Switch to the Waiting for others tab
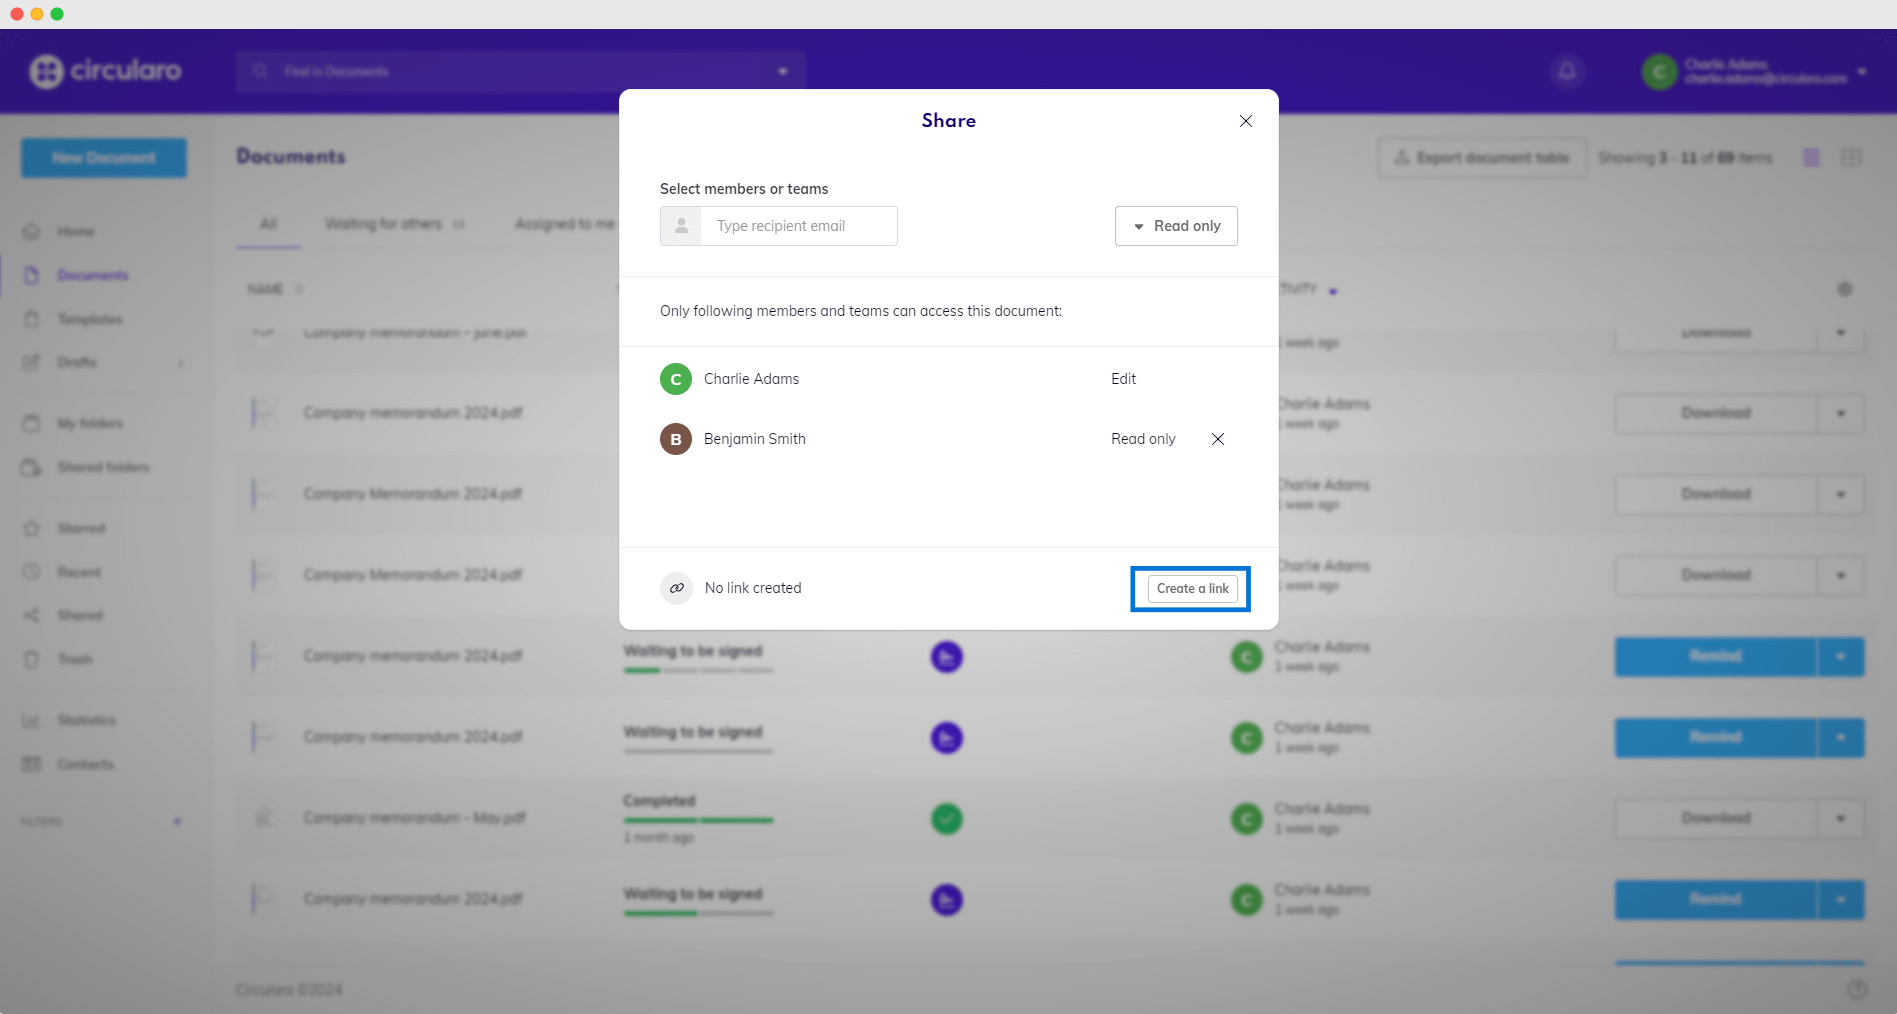This screenshot has width=1897, height=1014. tap(383, 224)
